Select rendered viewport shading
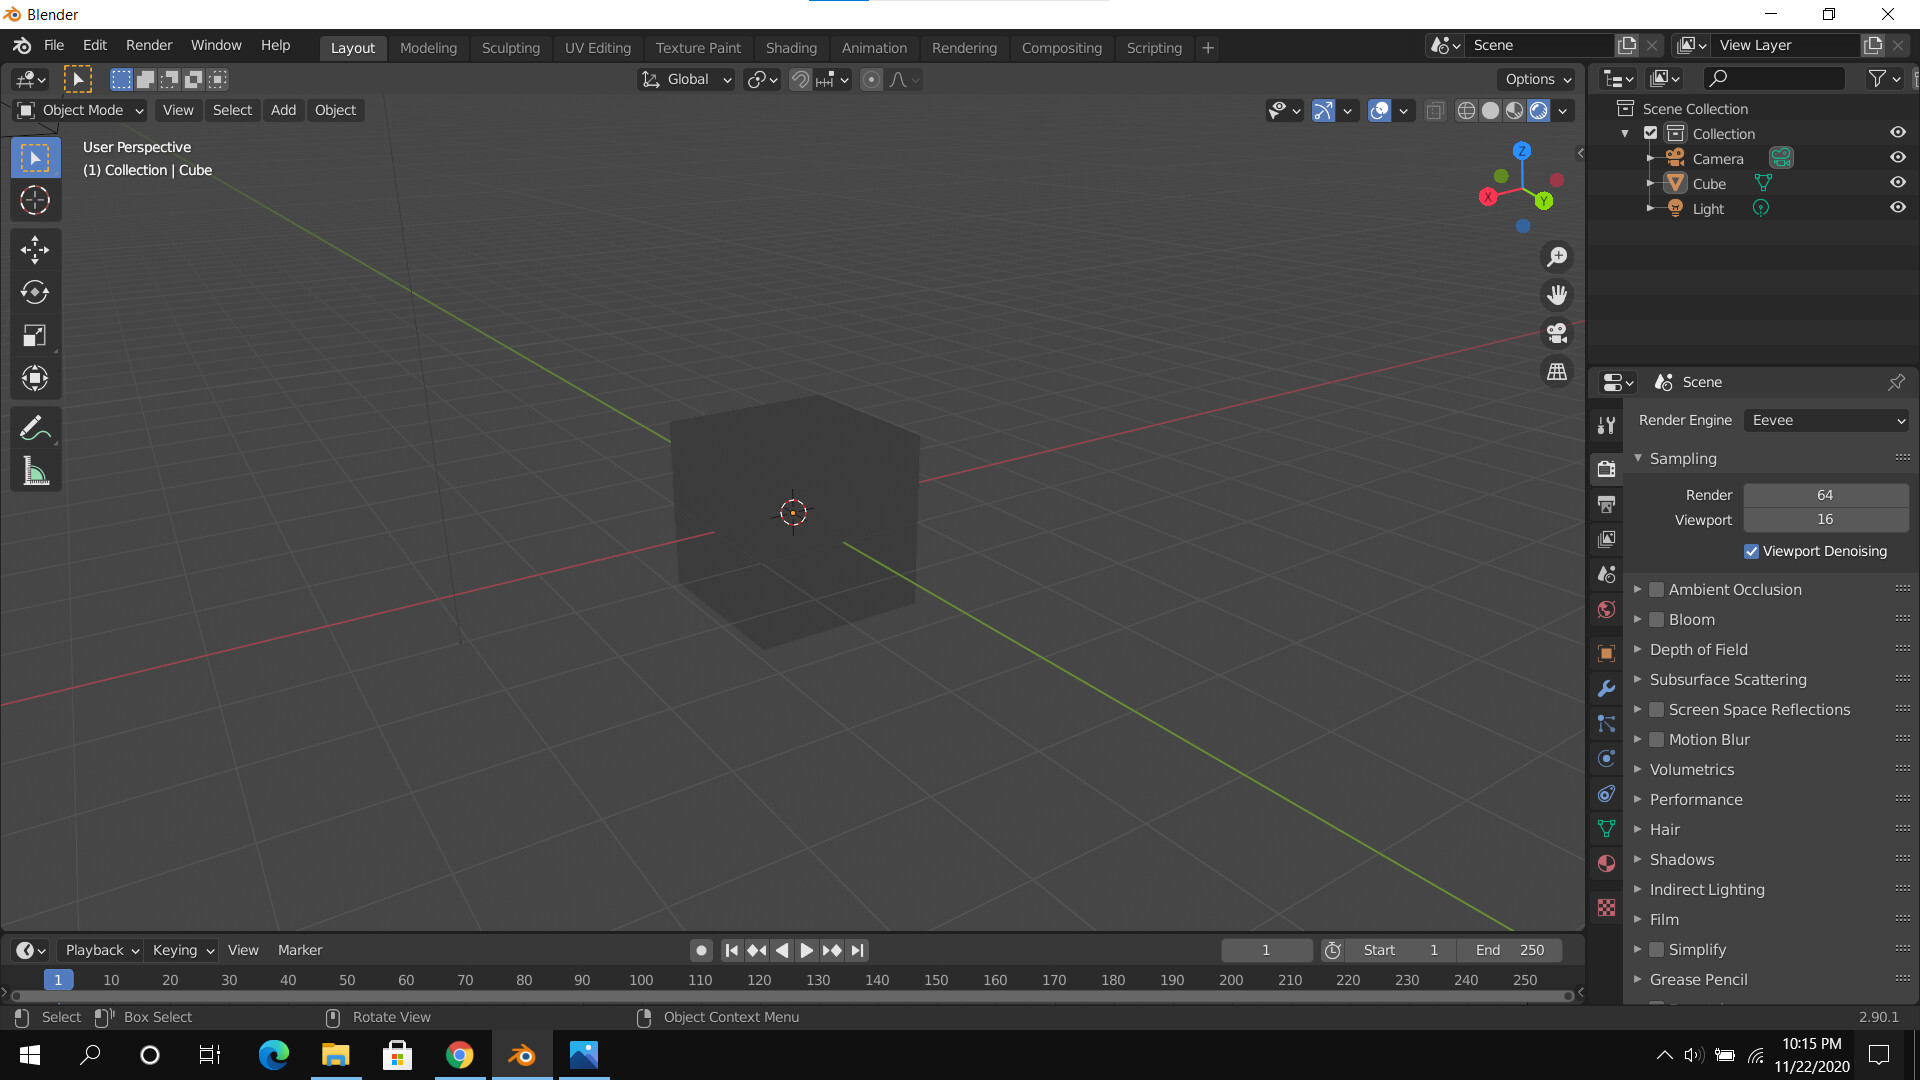The height and width of the screenshot is (1080, 1920). click(x=1539, y=111)
